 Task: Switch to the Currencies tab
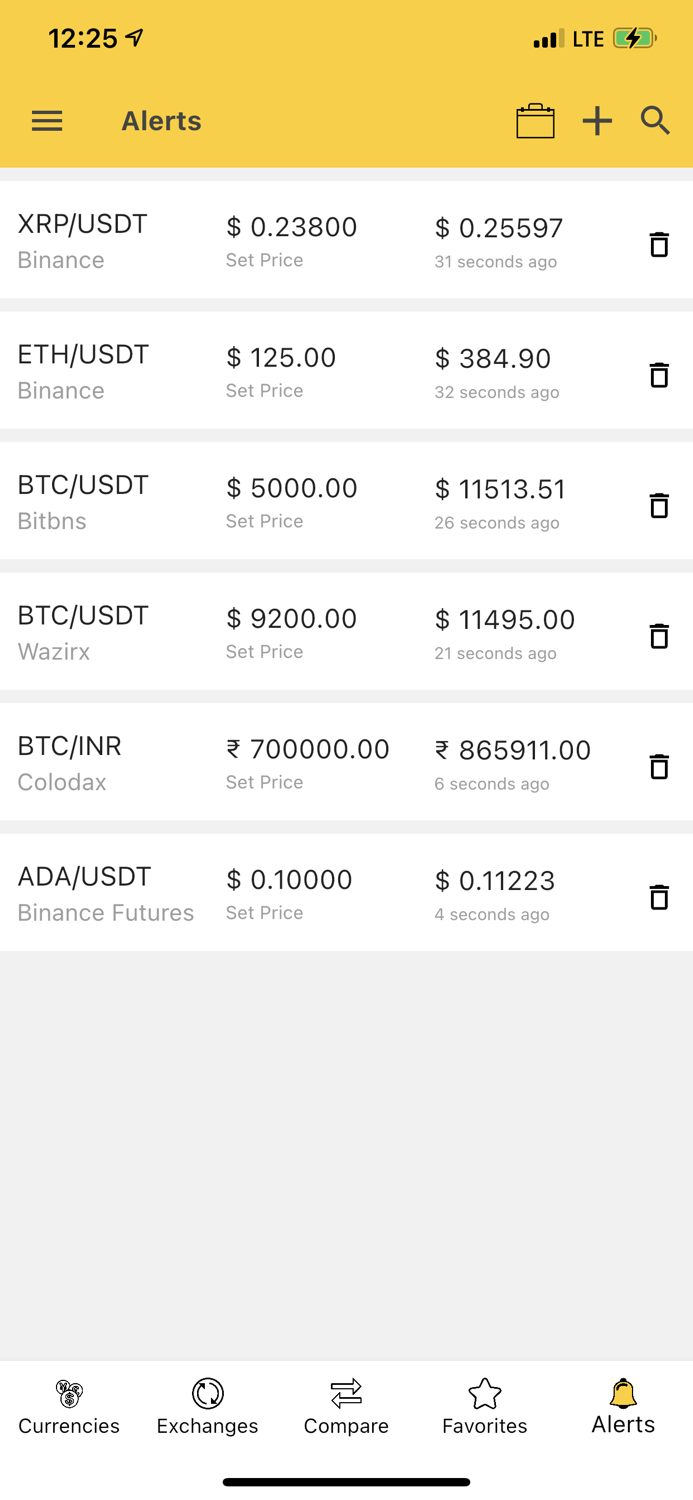click(x=68, y=1405)
